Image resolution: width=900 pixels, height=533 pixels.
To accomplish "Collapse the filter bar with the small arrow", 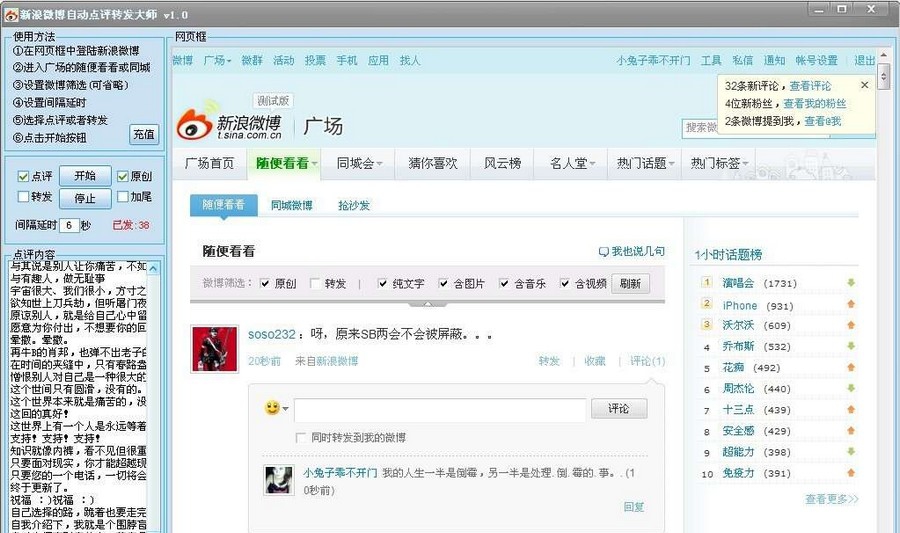I will click(428, 304).
